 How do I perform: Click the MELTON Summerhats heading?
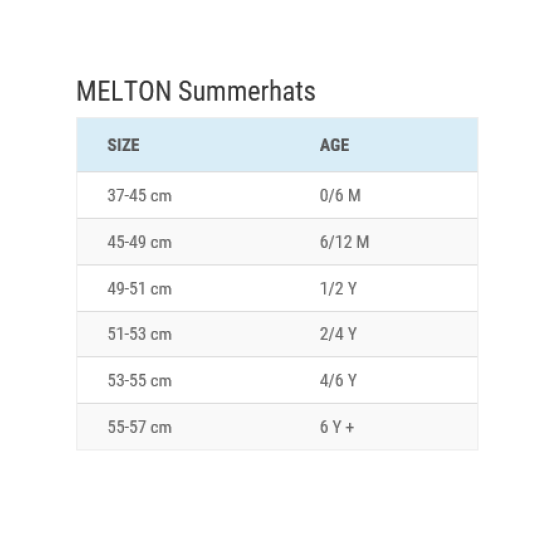[196, 91]
